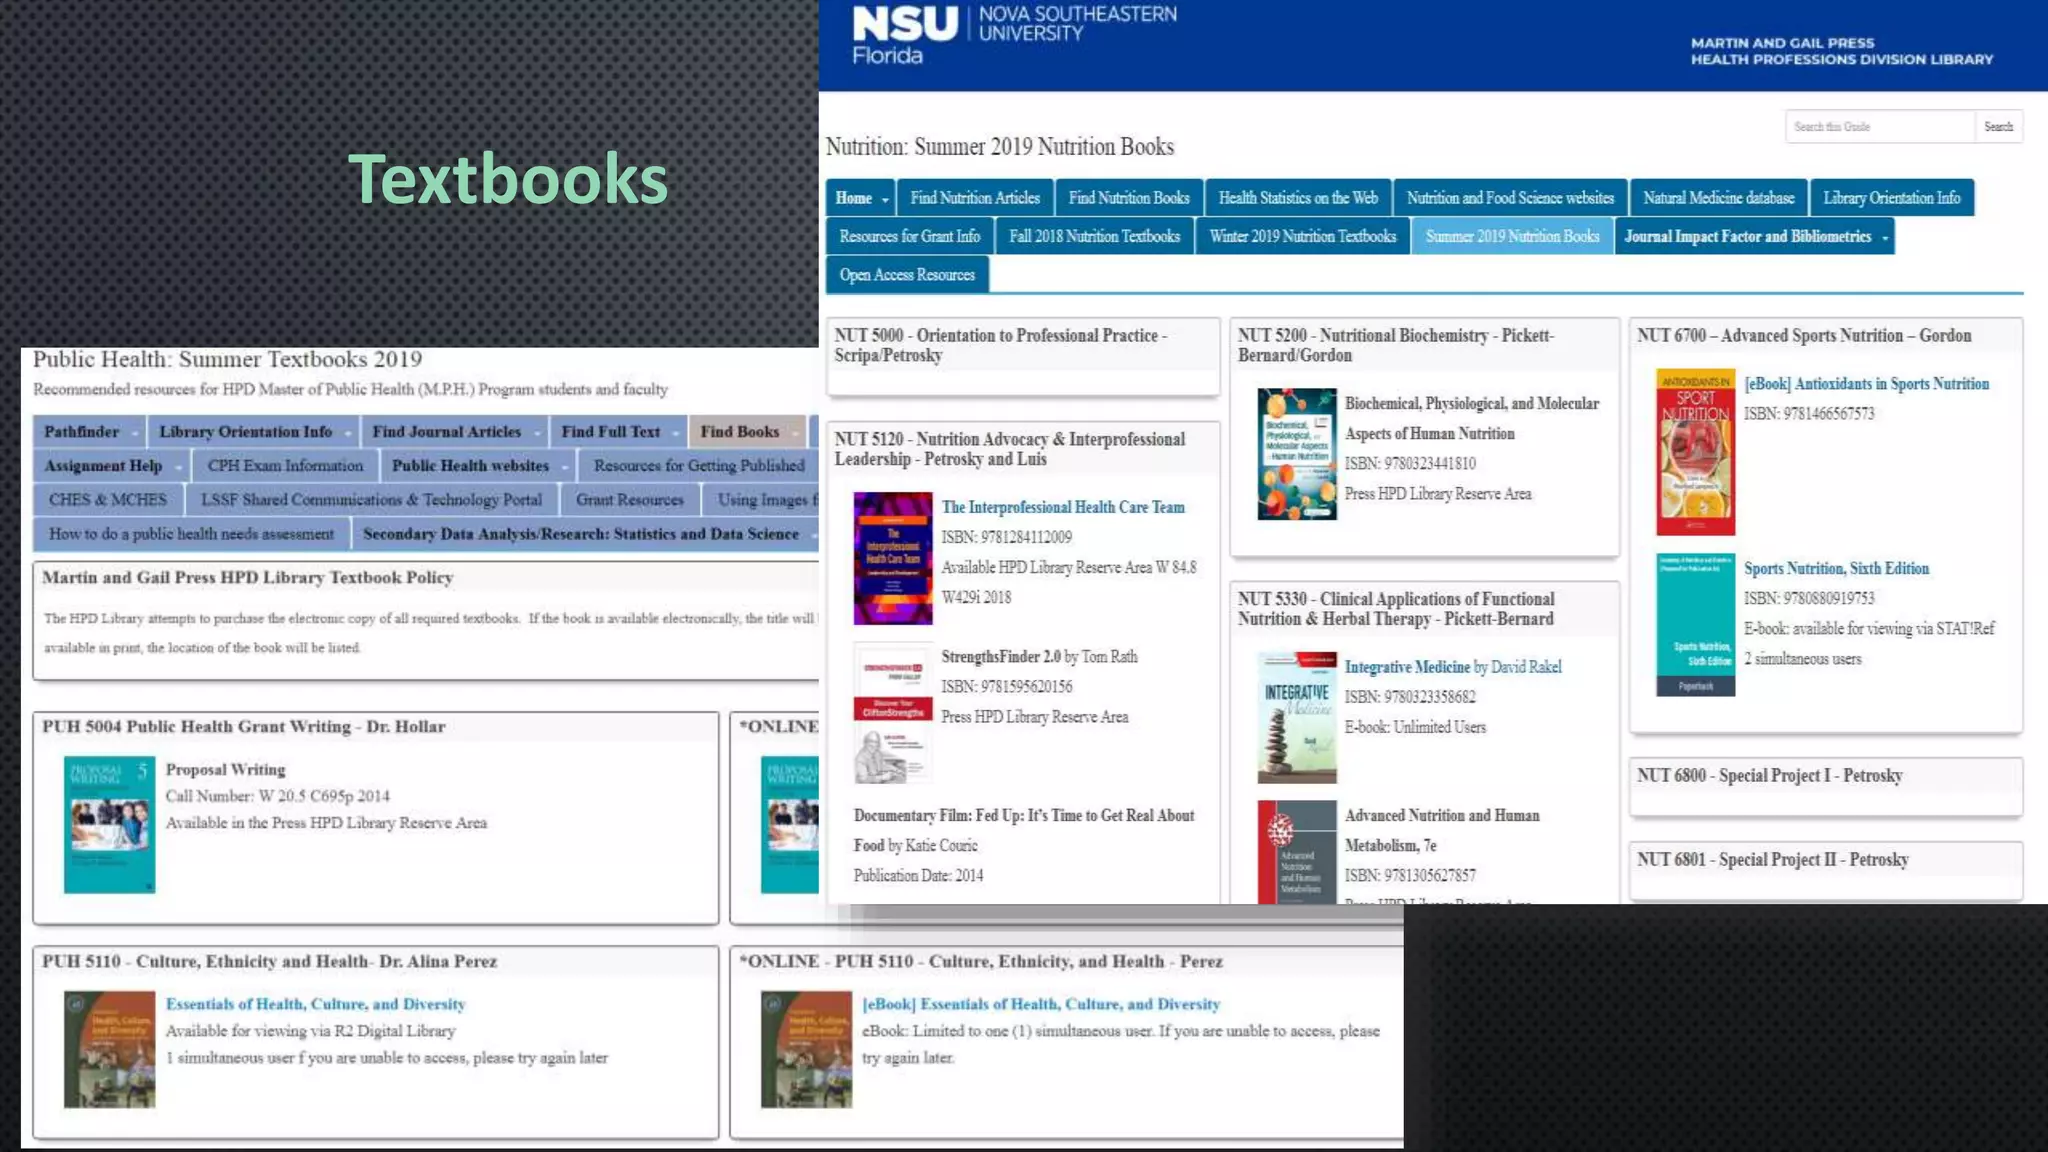Open Winter 2019 Nutrition Textbooks tab

coord(1302,236)
